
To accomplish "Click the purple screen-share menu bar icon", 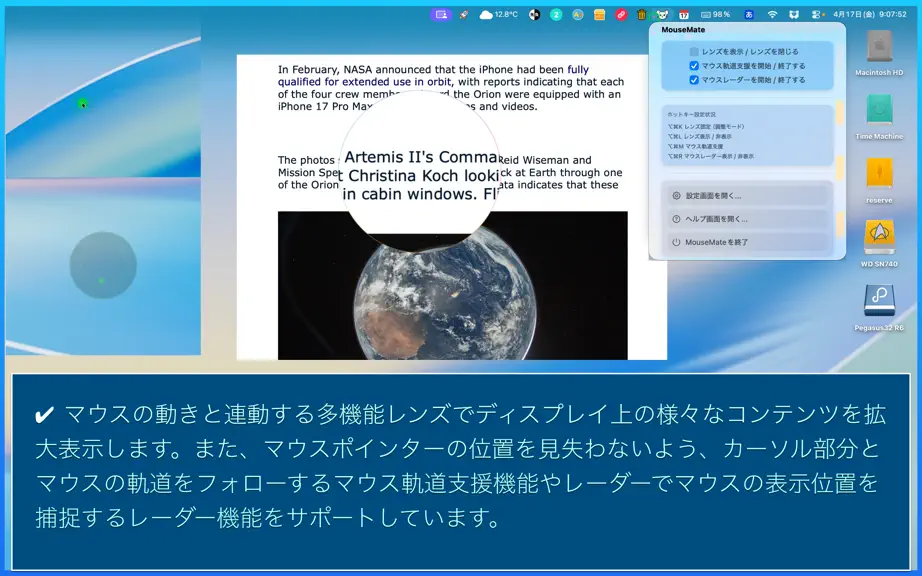I will click(x=440, y=15).
